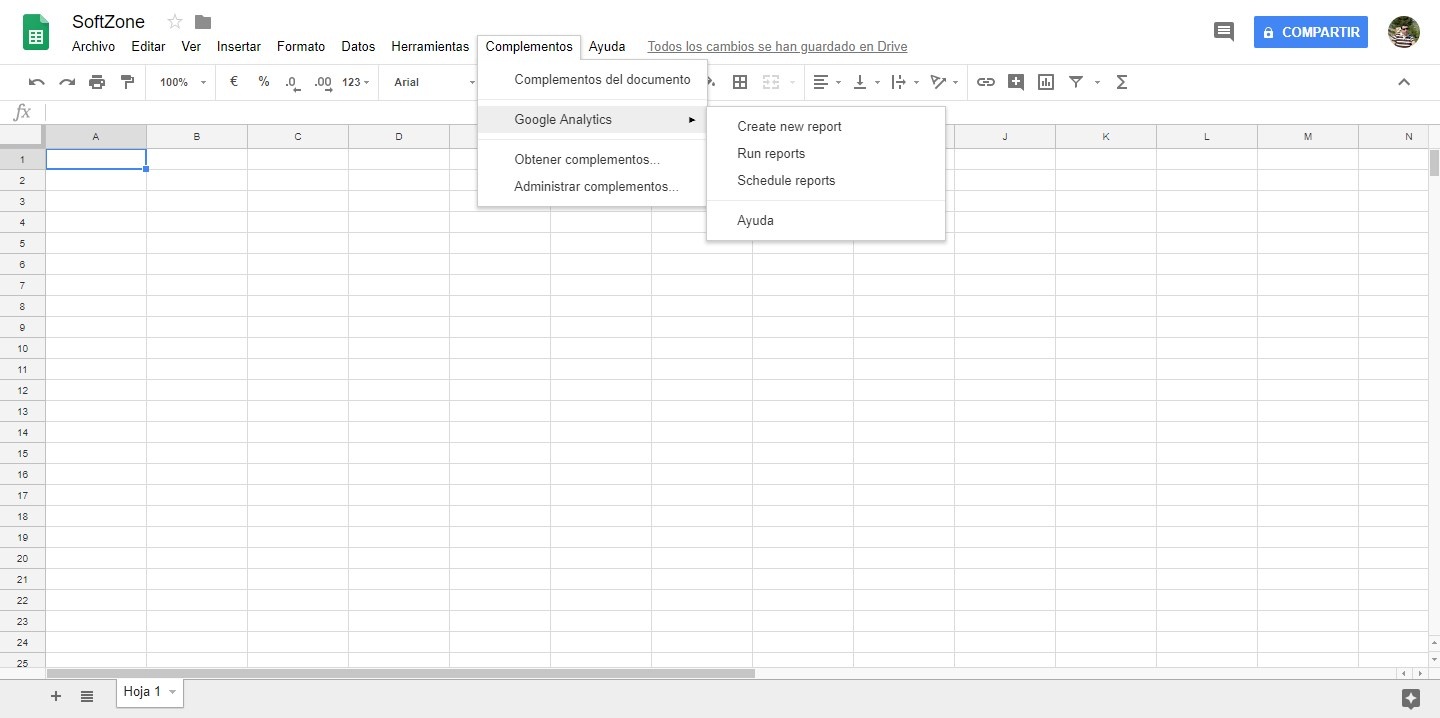1440x718 pixels.
Task: Click the filter funnel icon
Action: 1076,82
